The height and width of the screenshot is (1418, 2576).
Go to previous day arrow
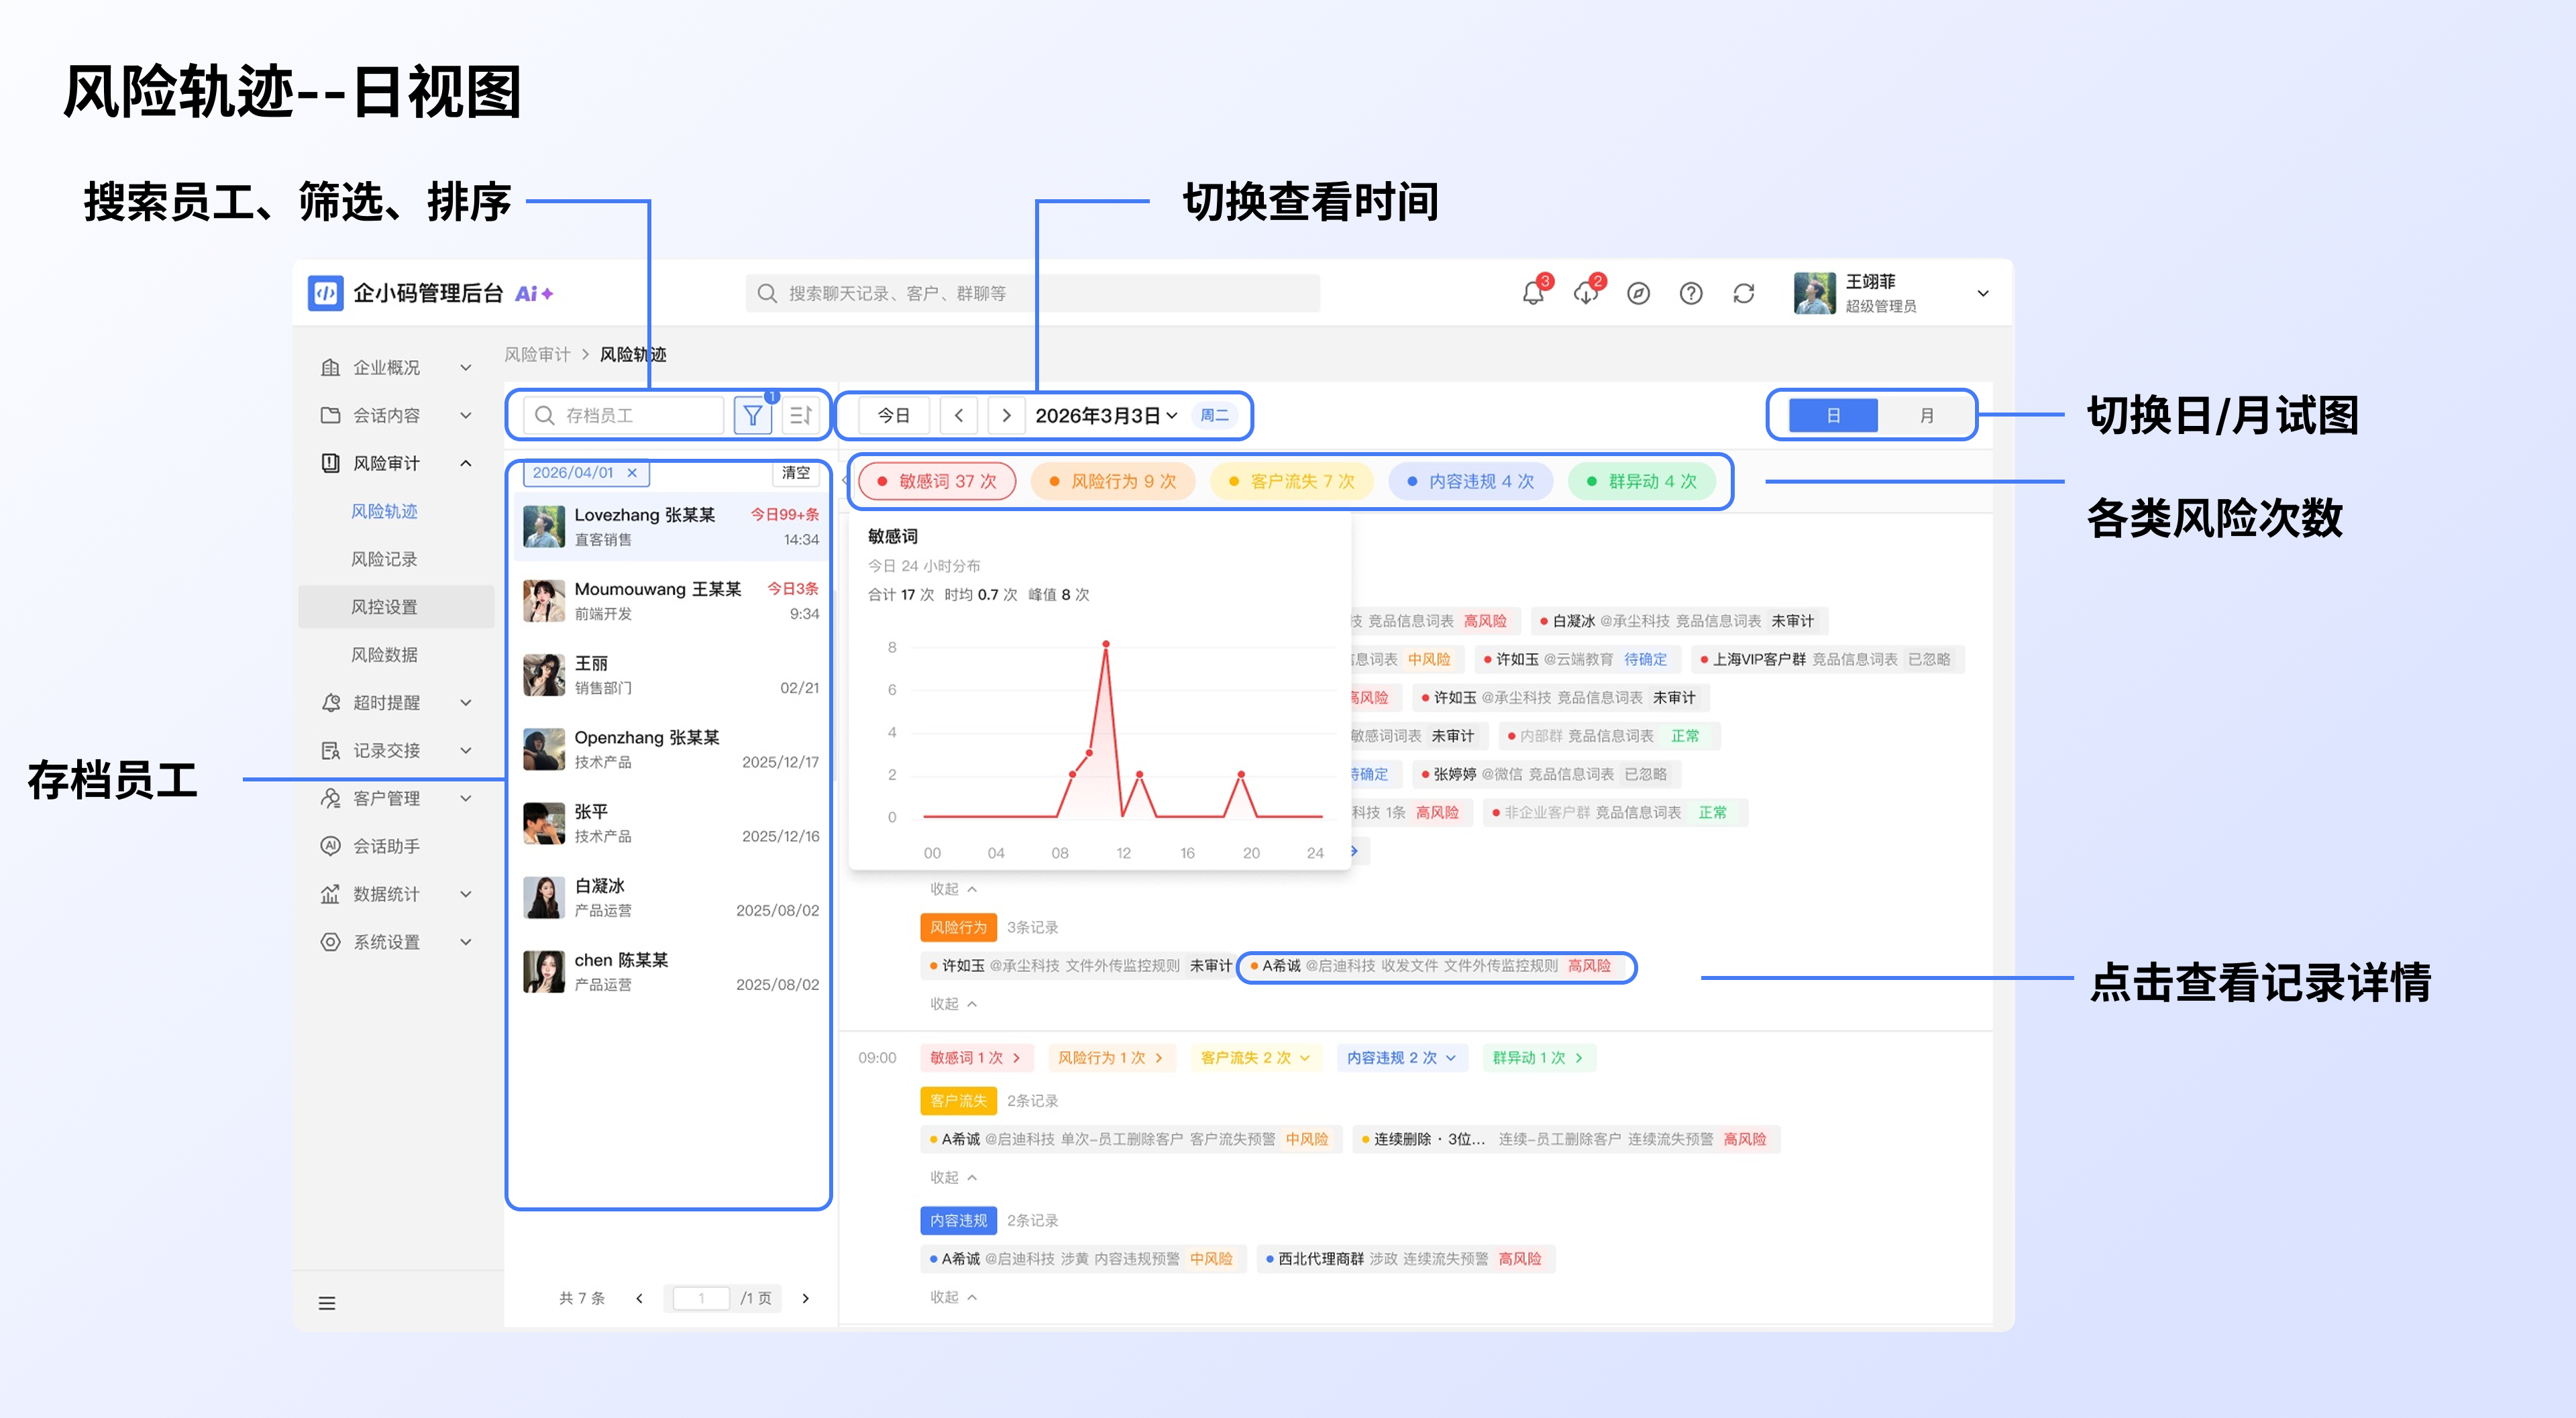pos(959,415)
